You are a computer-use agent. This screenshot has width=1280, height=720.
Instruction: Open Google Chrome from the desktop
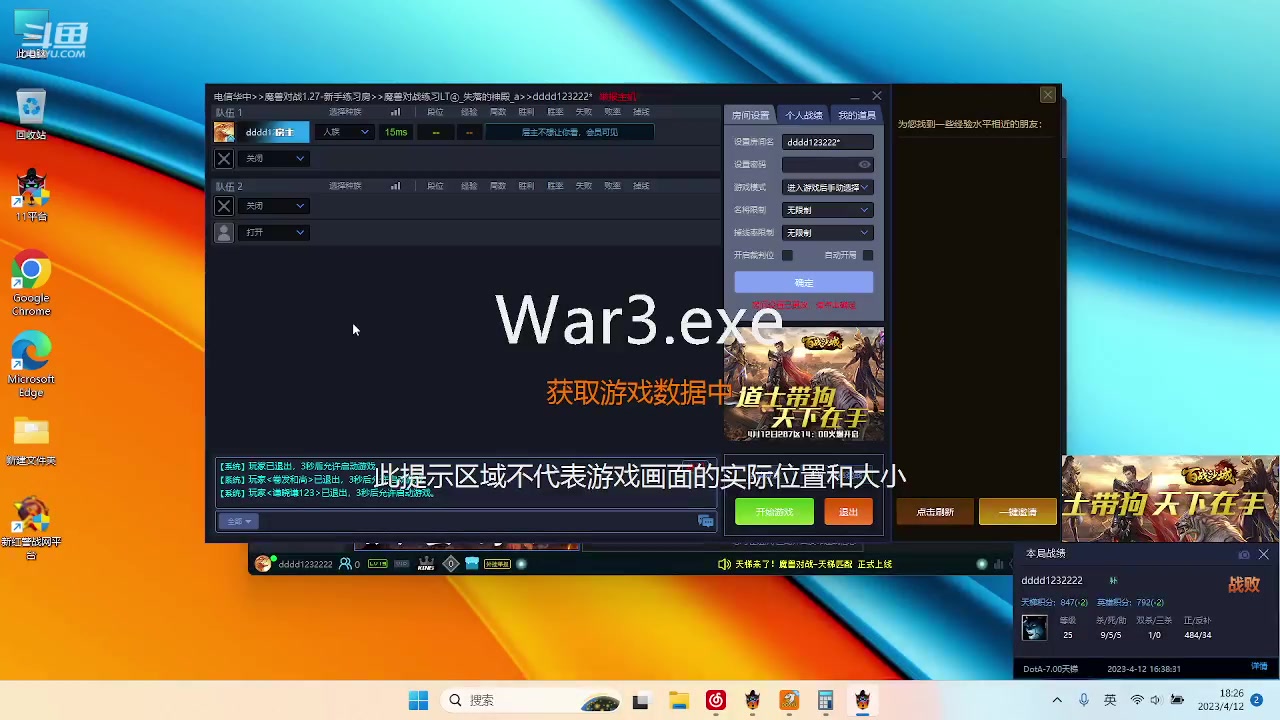pos(31,283)
